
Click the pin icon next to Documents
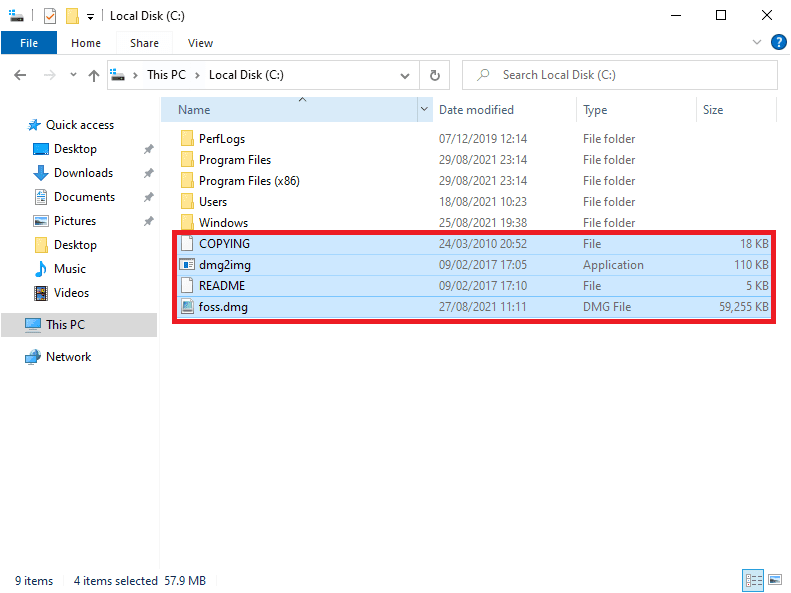148,197
